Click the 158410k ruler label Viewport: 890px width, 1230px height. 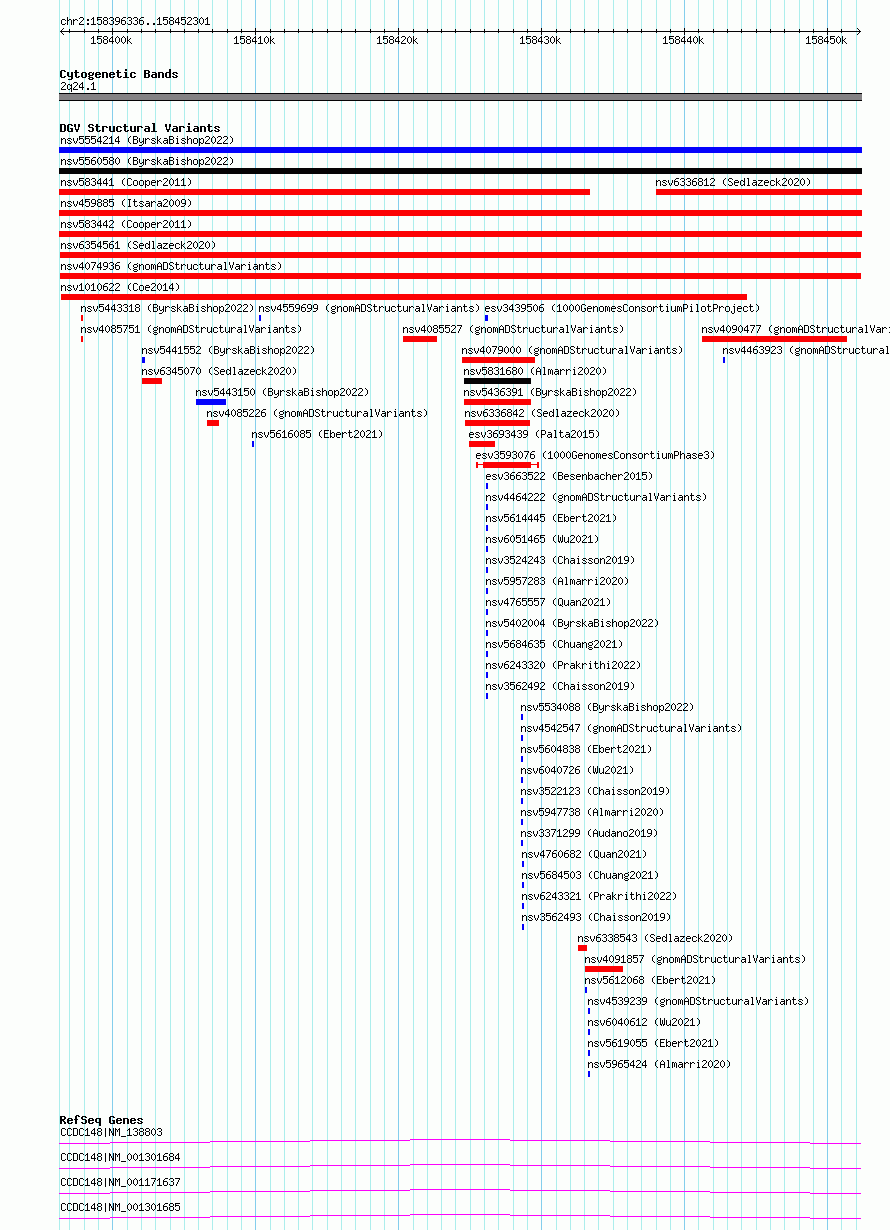click(x=254, y=41)
